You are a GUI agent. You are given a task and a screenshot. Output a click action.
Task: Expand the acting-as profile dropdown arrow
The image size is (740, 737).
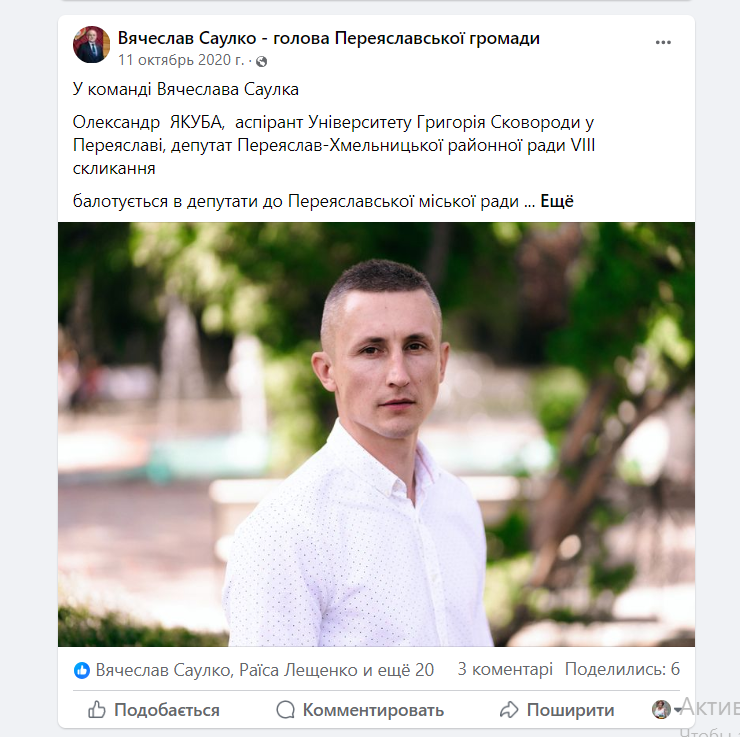coord(677,710)
